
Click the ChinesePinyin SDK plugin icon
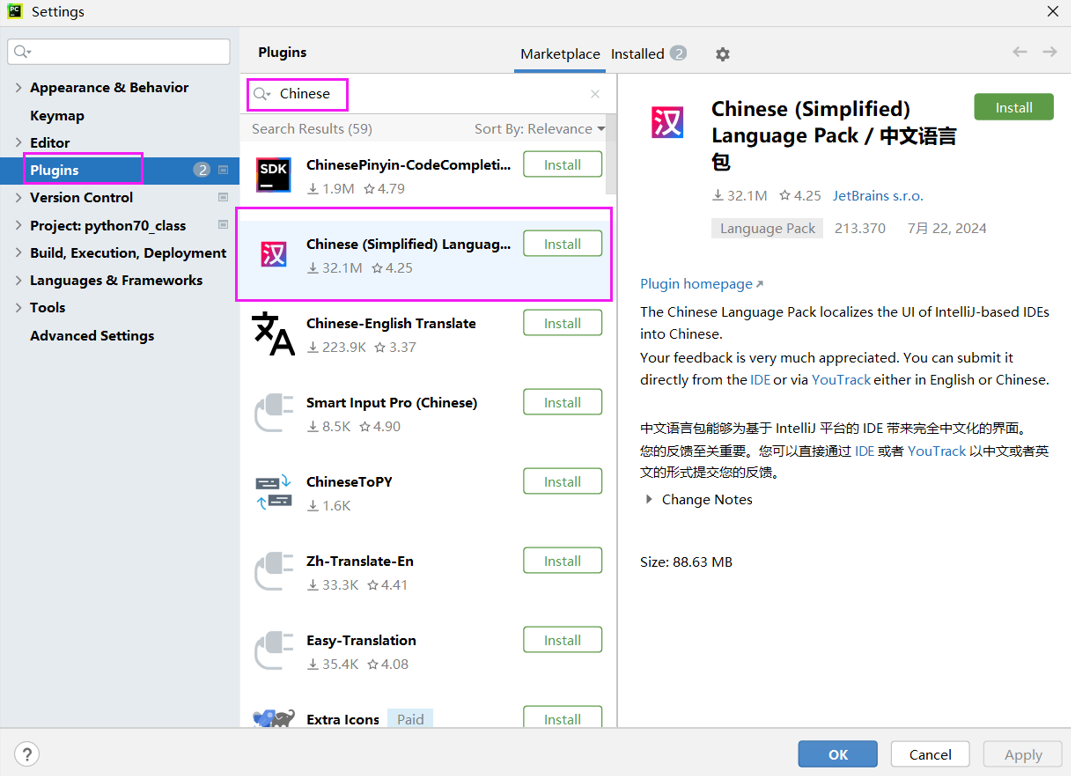click(273, 176)
